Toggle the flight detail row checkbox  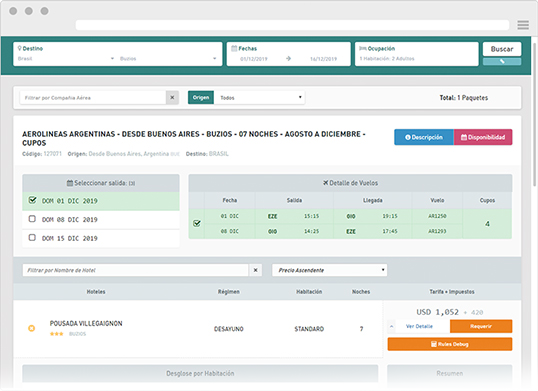(197, 224)
